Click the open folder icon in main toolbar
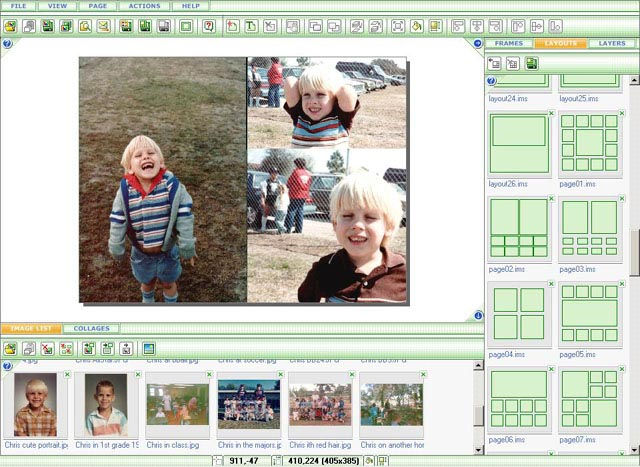Image resolution: width=640 pixels, height=467 pixels. pyautogui.click(x=10, y=27)
